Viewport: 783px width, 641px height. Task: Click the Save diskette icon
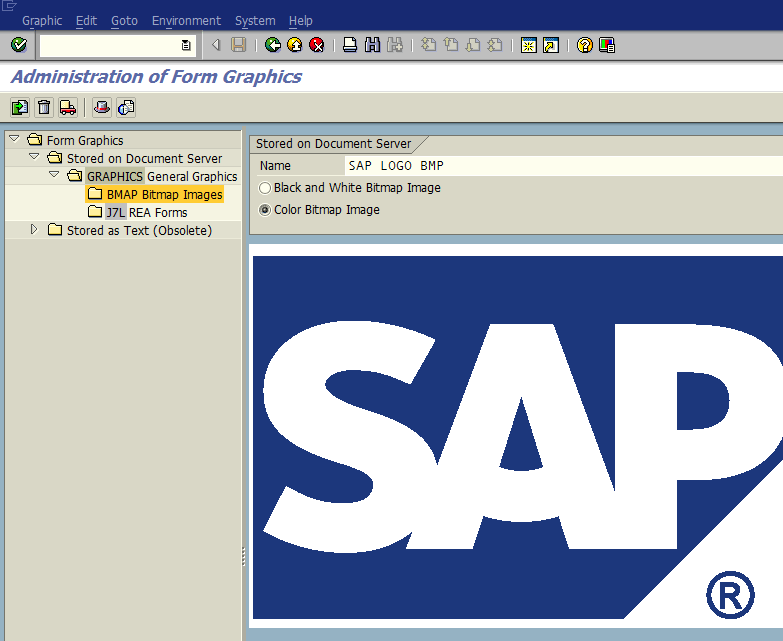239,45
